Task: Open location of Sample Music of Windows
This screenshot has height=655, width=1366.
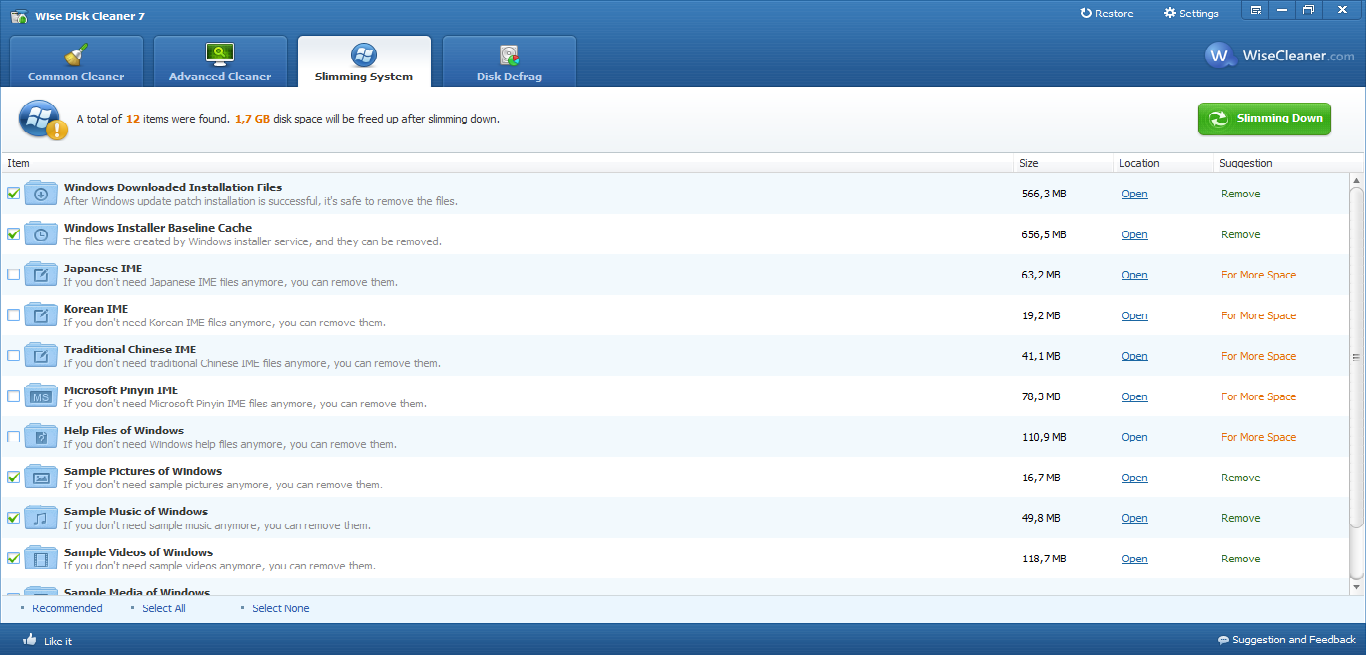Action: point(1134,518)
